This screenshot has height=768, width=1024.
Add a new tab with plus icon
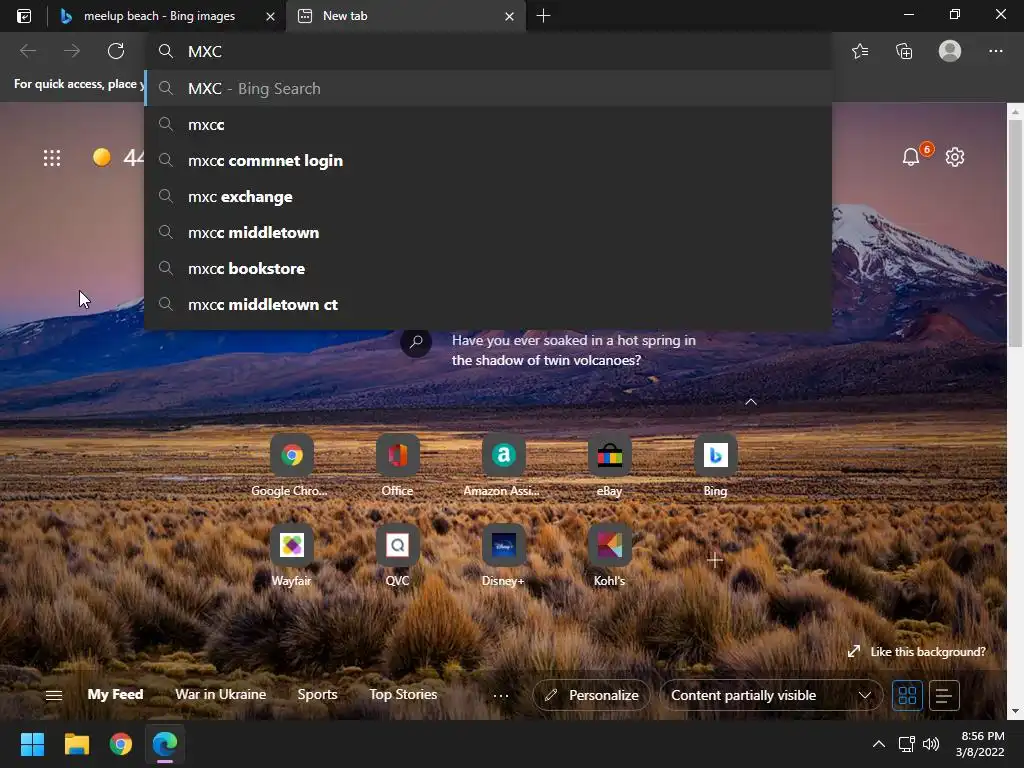543,16
